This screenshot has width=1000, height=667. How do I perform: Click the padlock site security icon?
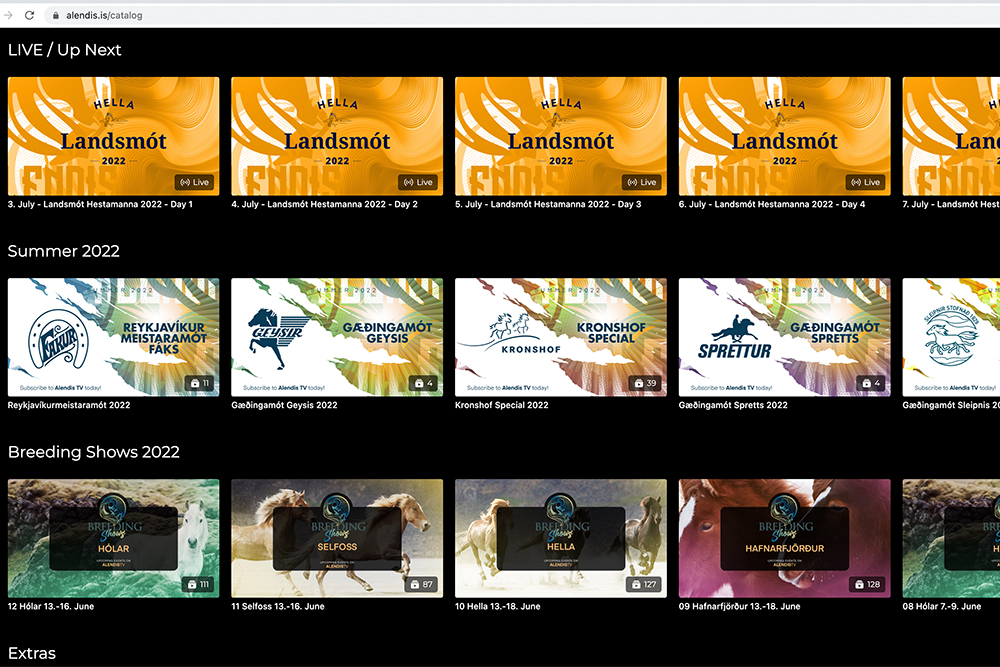point(55,15)
